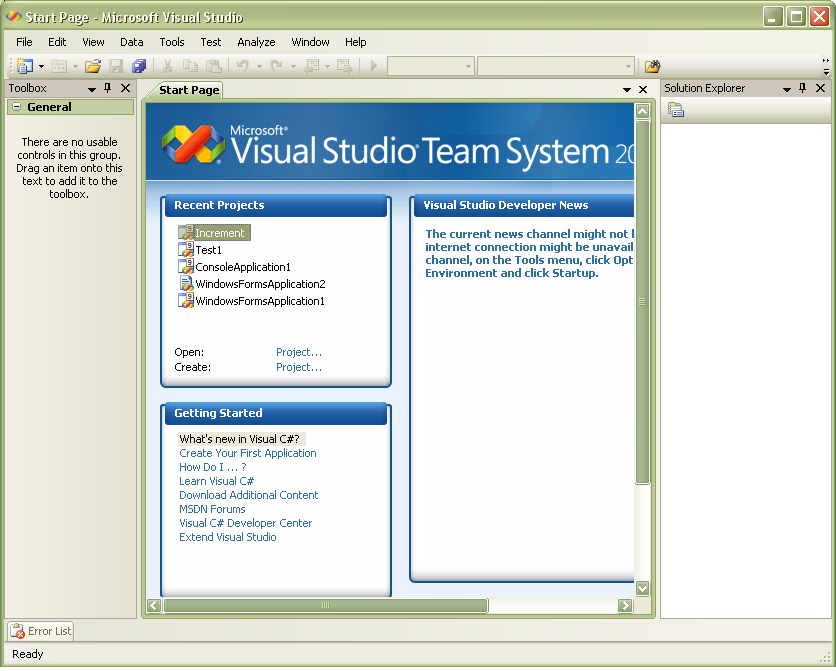The image size is (836, 671).
Task: Click the Save All toolbar icon
Action: pyautogui.click(x=139, y=66)
